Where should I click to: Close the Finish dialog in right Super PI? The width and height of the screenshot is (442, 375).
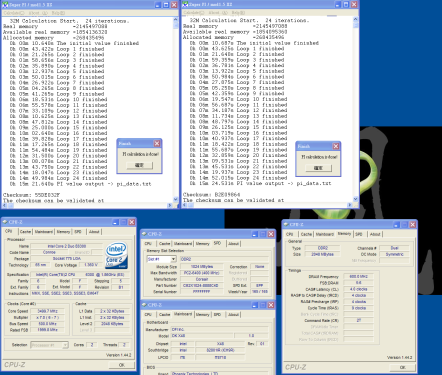point(336,146)
